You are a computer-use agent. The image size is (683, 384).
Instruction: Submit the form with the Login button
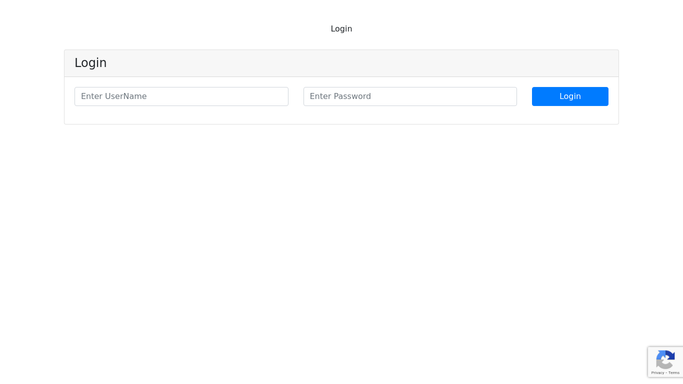click(x=570, y=96)
